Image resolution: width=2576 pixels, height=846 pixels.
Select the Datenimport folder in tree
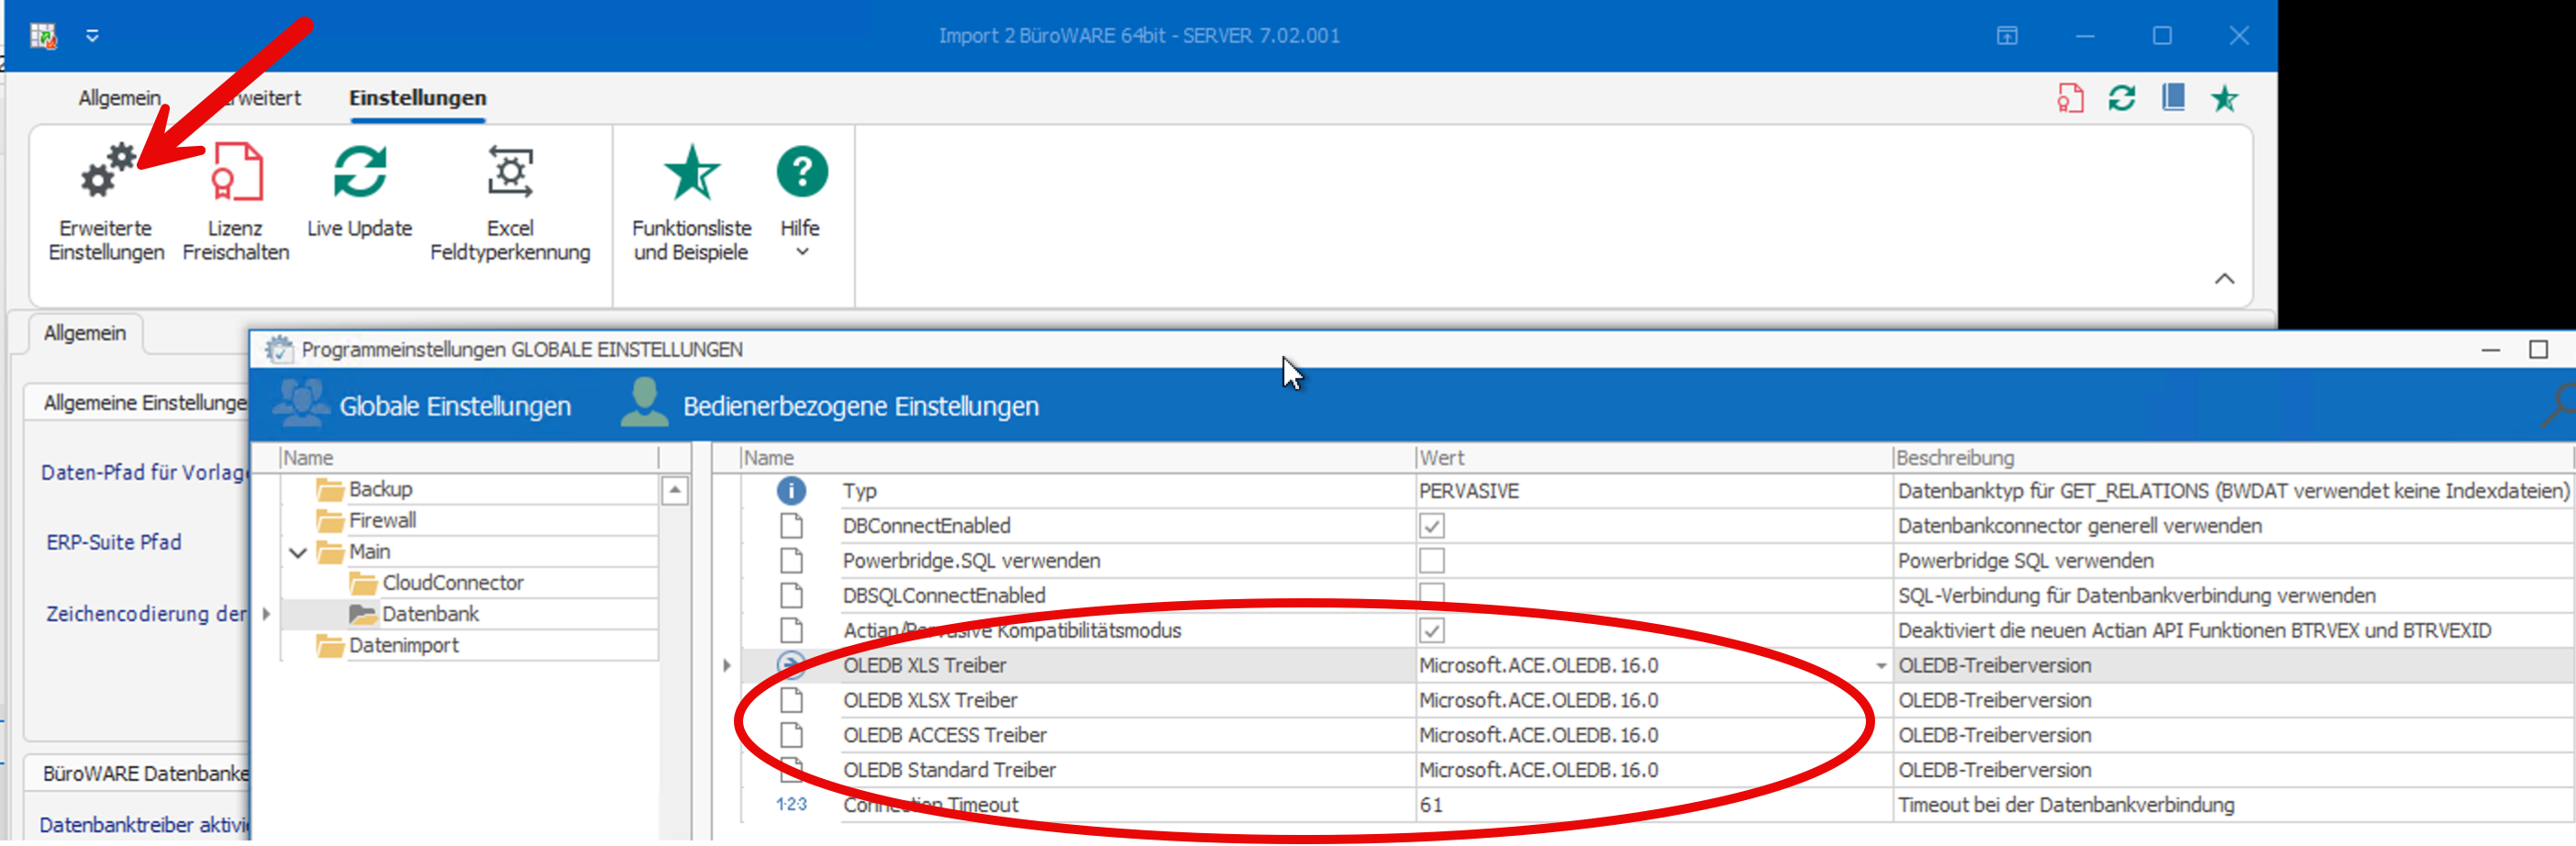click(403, 645)
